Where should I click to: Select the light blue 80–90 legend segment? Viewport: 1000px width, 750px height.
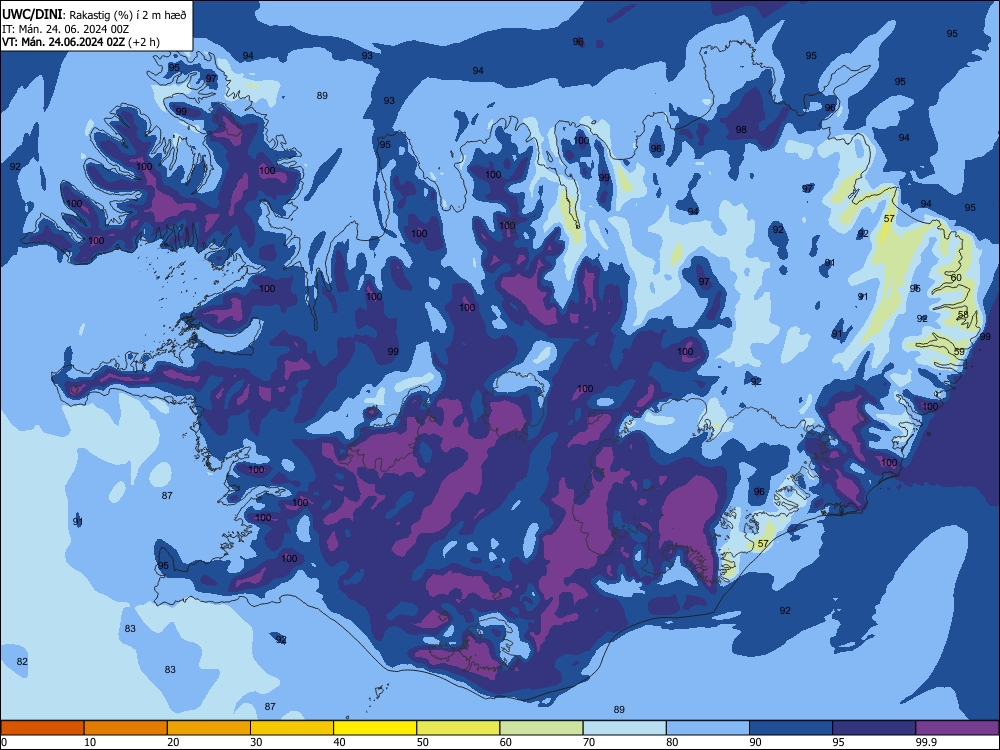pos(708,728)
